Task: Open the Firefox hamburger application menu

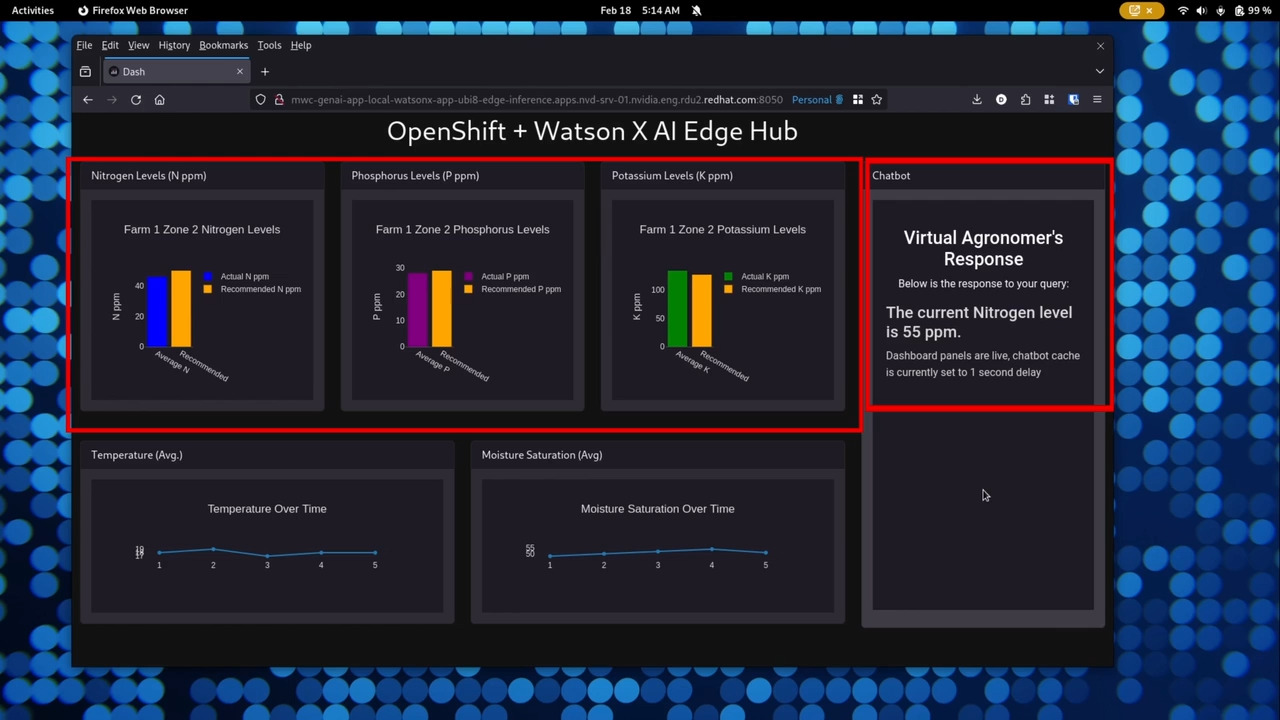Action: [x=1097, y=100]
